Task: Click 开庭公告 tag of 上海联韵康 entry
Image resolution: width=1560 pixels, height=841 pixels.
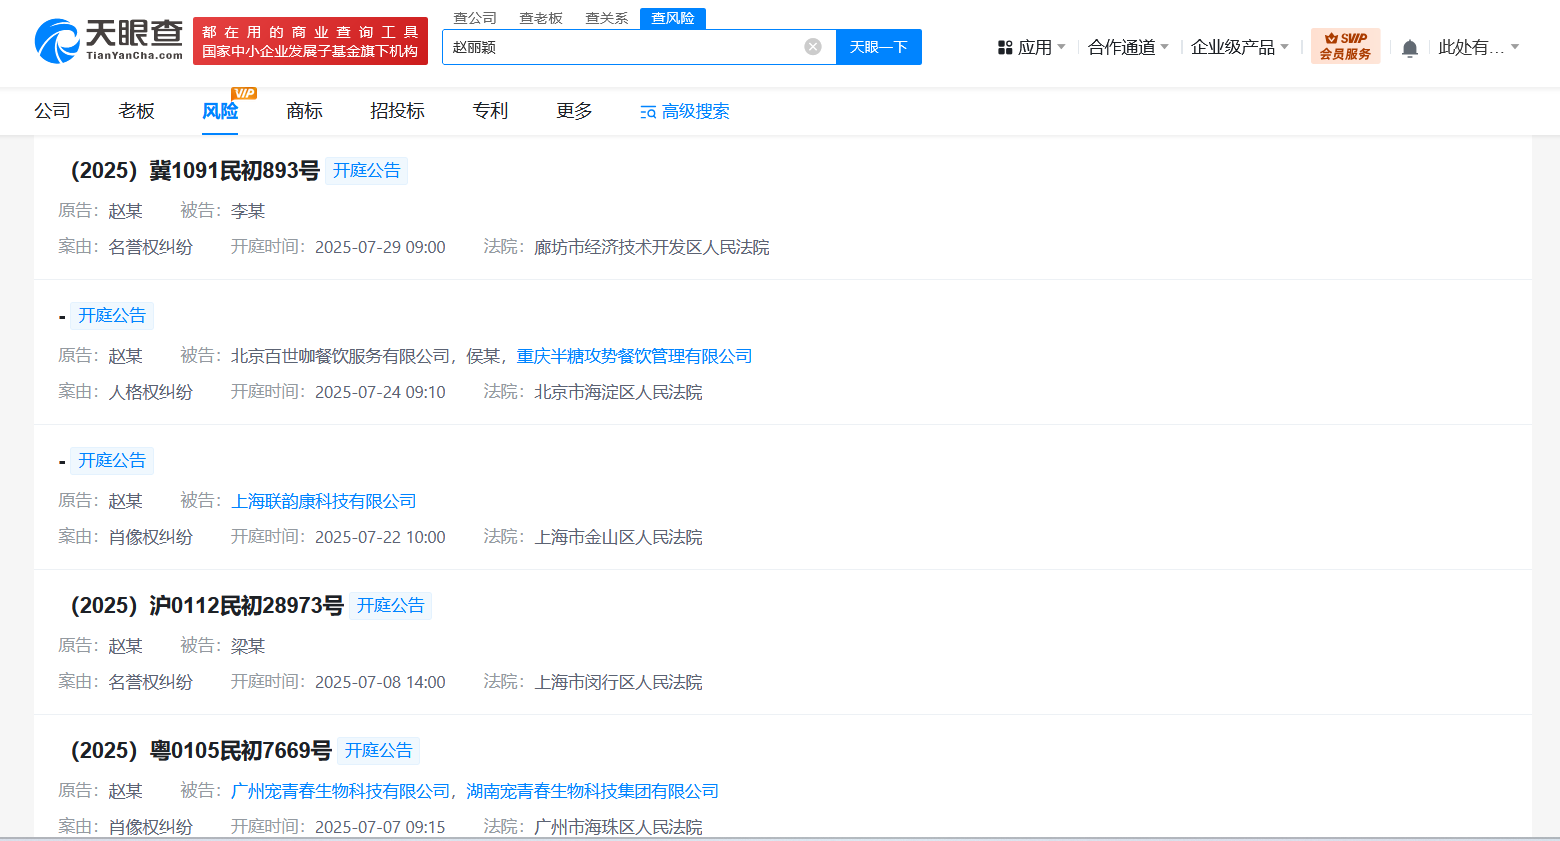Action: pos(112,461)
